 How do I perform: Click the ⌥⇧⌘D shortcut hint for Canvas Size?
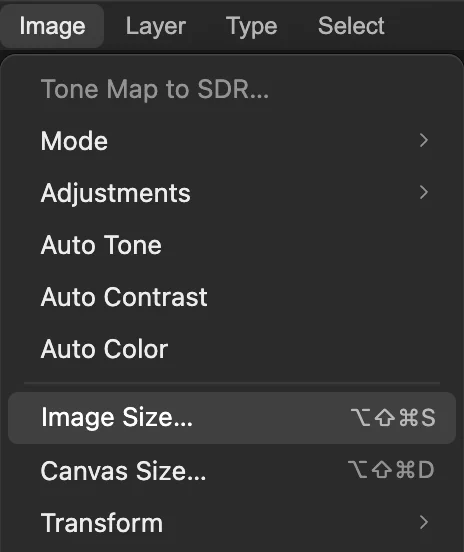click(x=391, y=470)
